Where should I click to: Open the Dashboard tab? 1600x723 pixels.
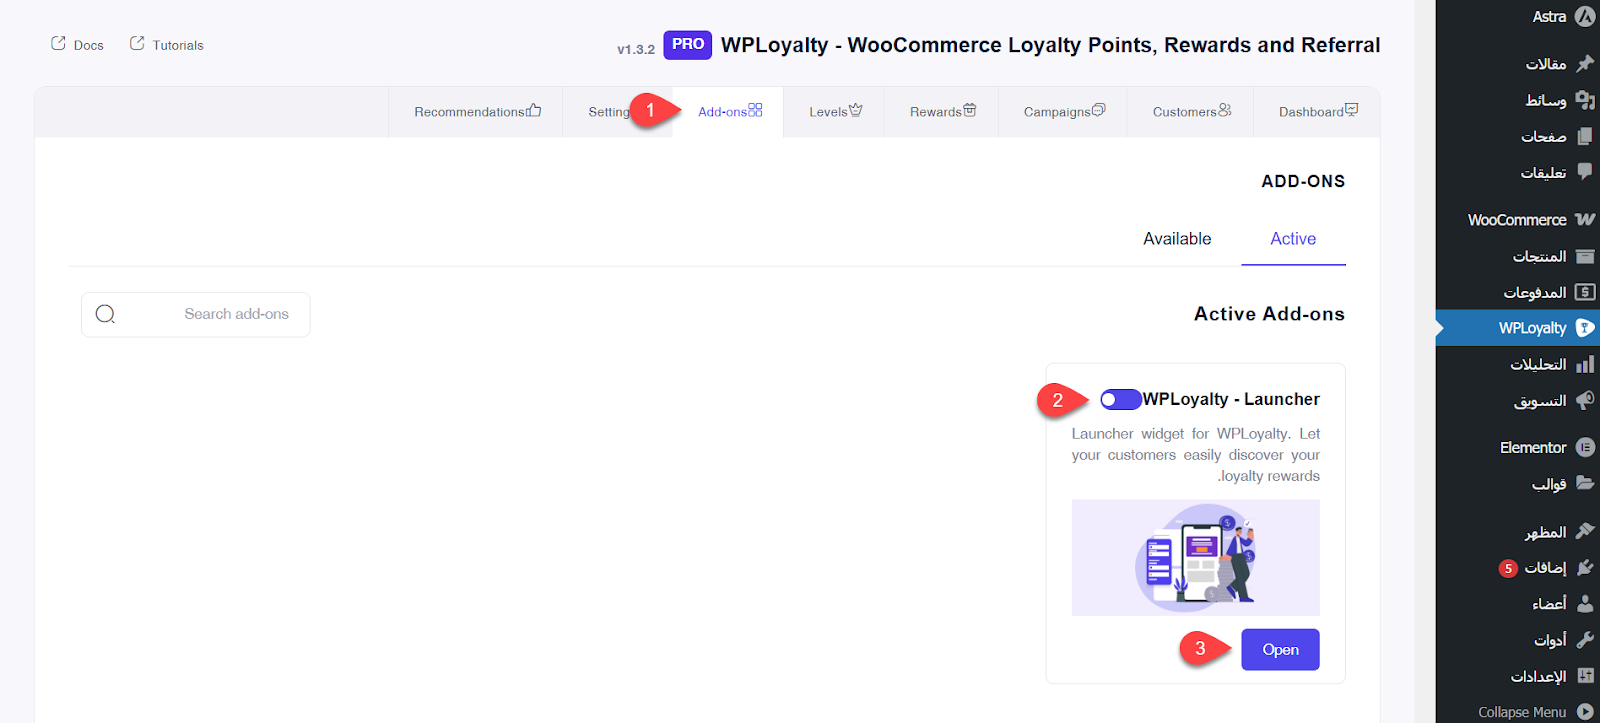(1317, 112)
